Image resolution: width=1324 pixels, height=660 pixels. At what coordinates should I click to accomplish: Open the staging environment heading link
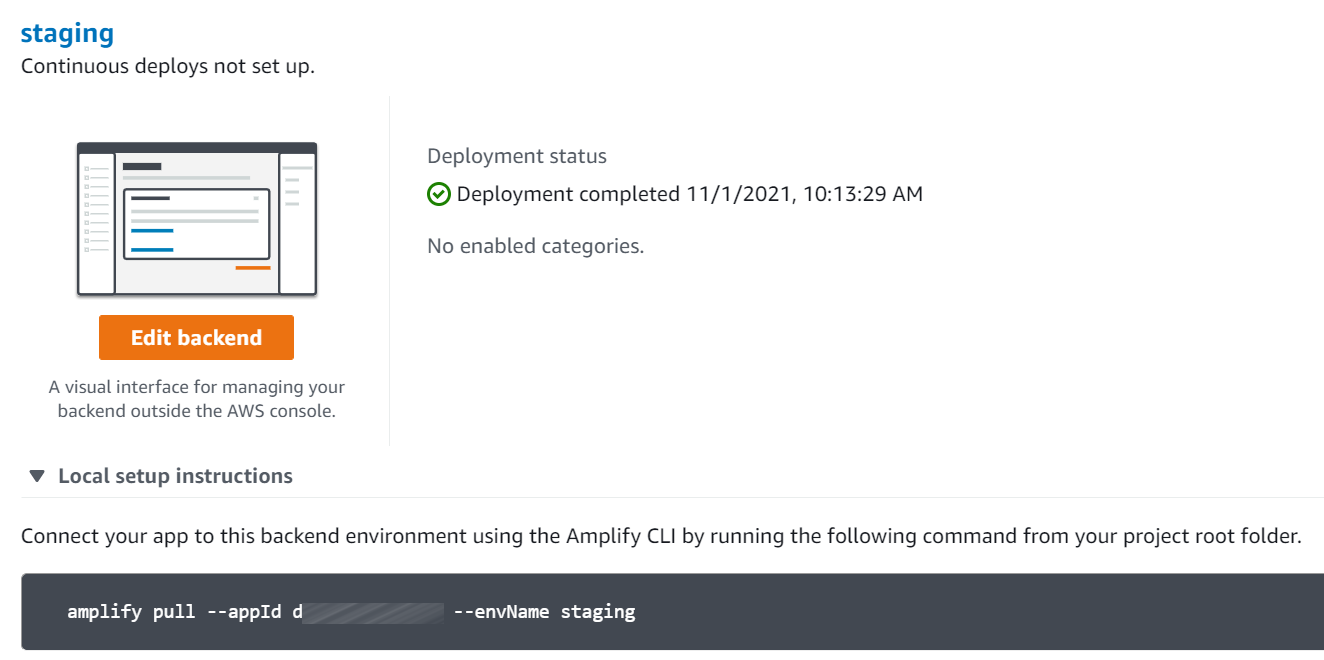click(x=66, y=32)
